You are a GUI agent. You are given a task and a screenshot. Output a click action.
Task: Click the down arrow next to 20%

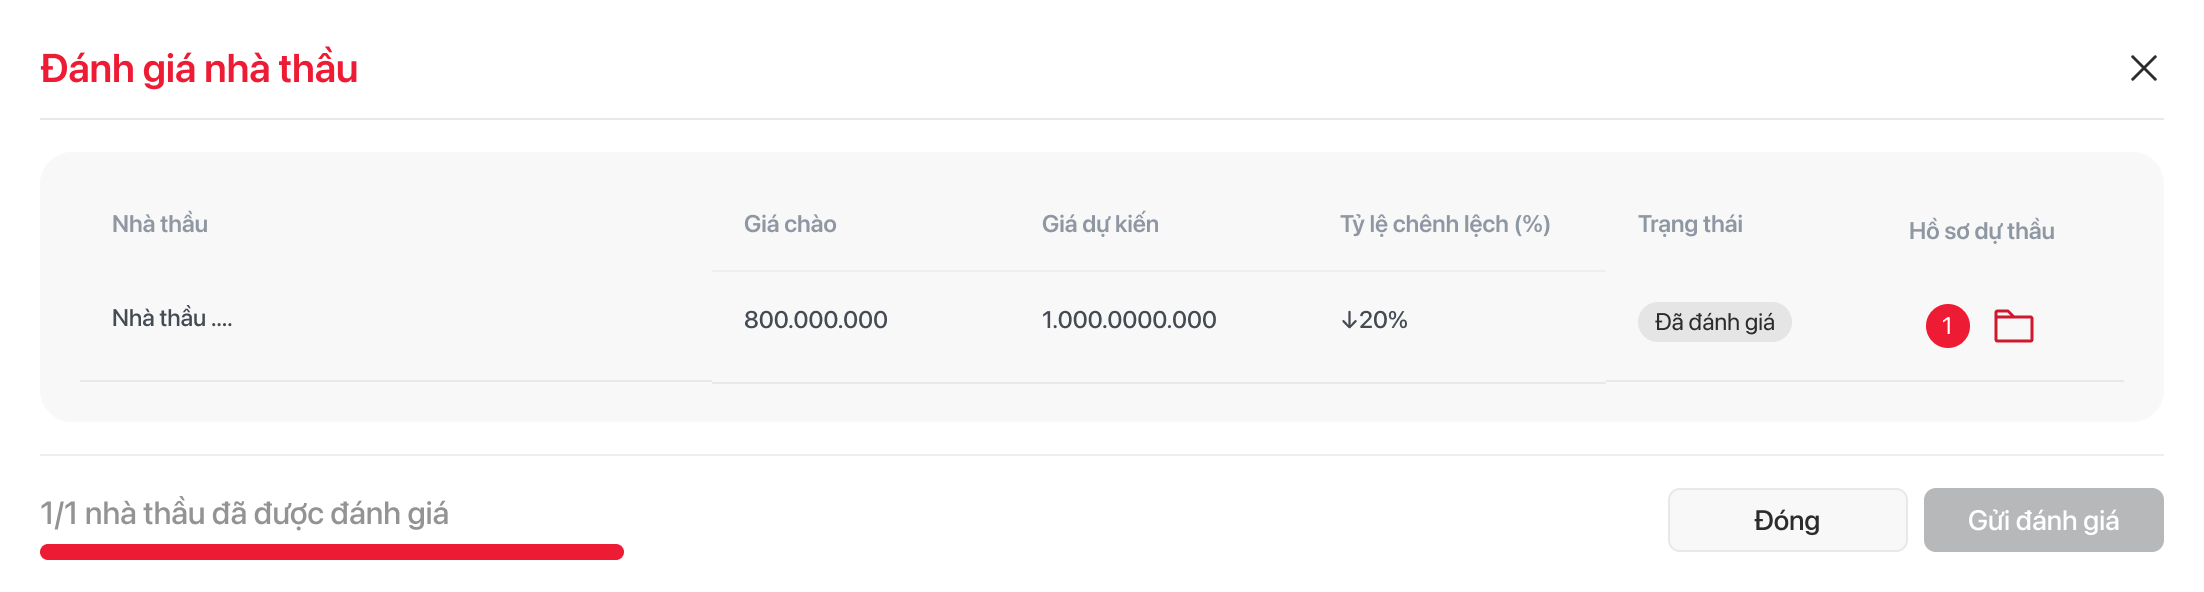coord(1349,320)
